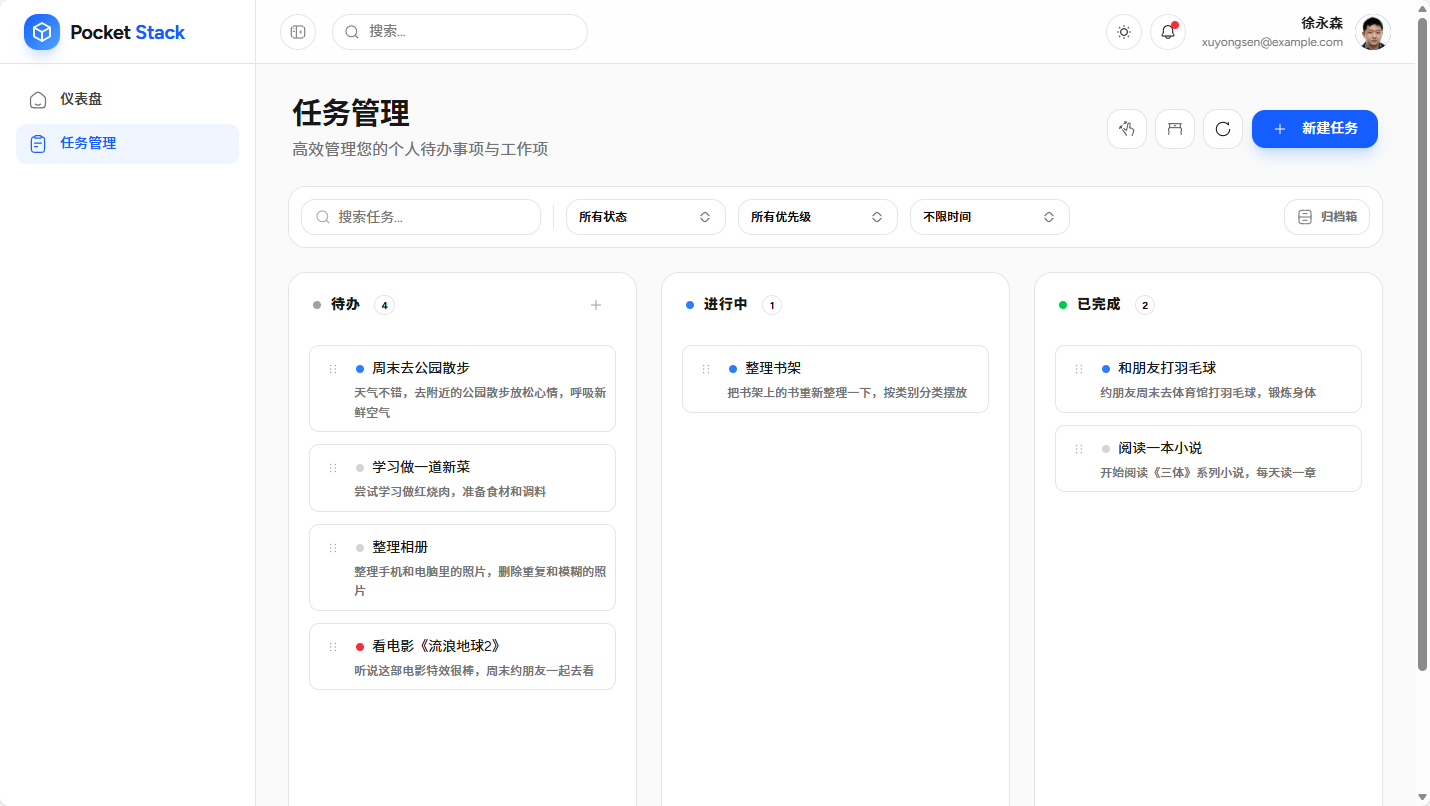Screen dimensions: 1430x806
Task: Open the 所有状态 dropdown
Action: (645, 217)
